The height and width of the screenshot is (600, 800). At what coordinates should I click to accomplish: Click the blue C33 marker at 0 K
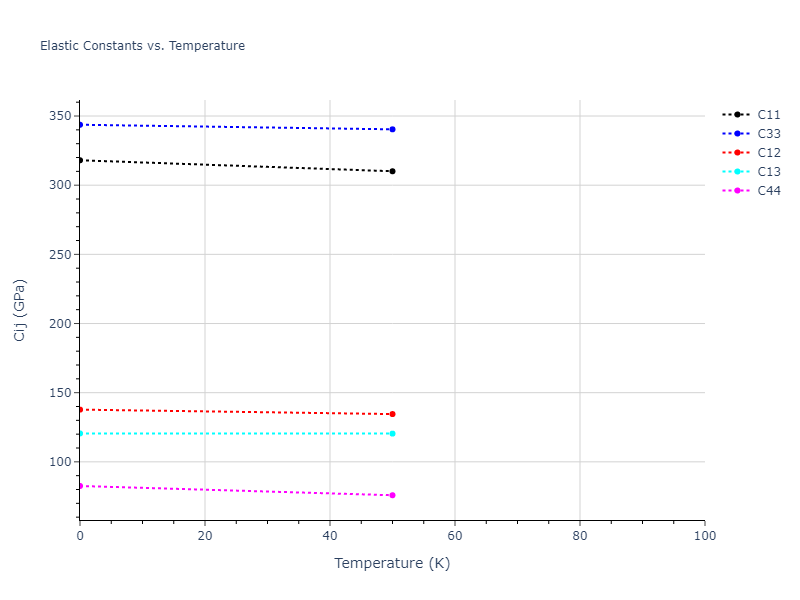pos(80,125)
